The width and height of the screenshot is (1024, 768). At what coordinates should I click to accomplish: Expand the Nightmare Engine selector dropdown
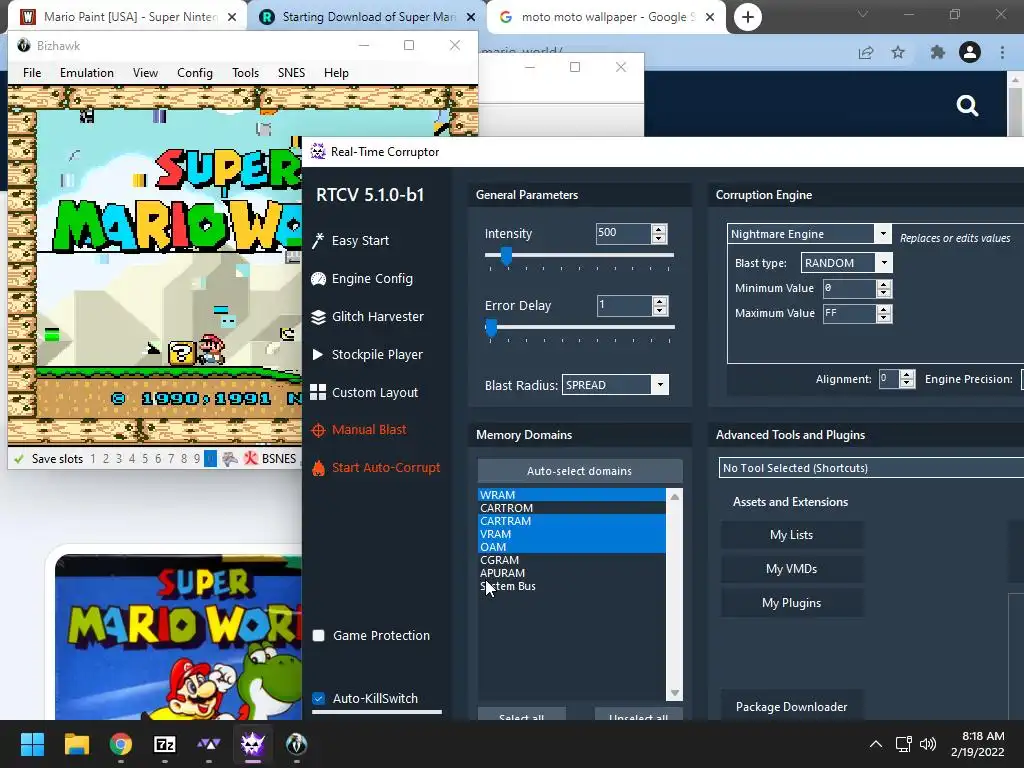coord(883,234)
